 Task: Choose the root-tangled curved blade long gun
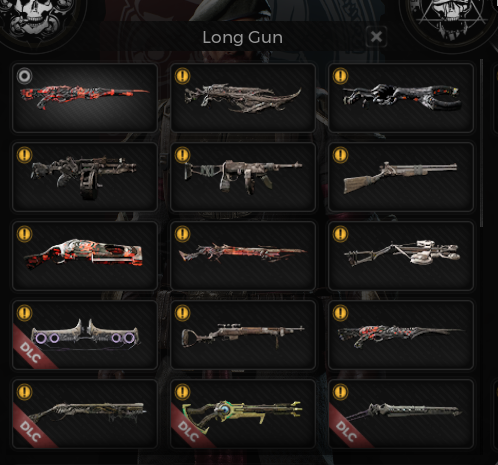[243, 98]
